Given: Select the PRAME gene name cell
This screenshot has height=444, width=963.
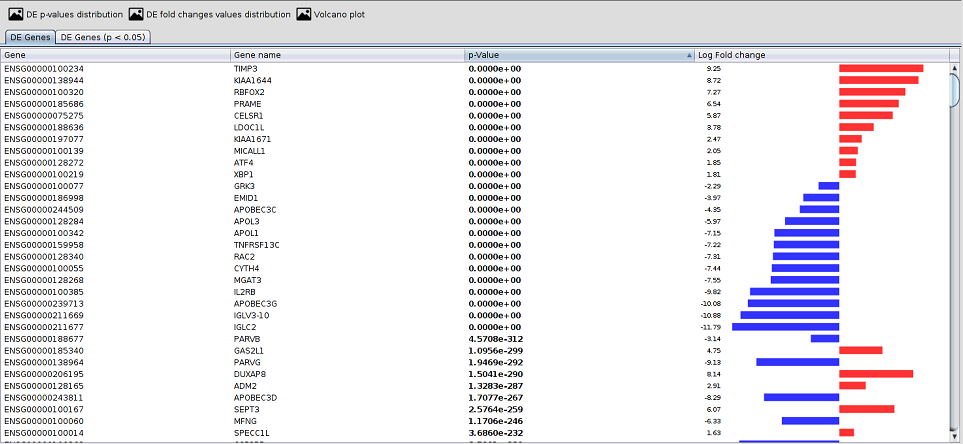Looking at the screenshot, I should pos(247,104).
